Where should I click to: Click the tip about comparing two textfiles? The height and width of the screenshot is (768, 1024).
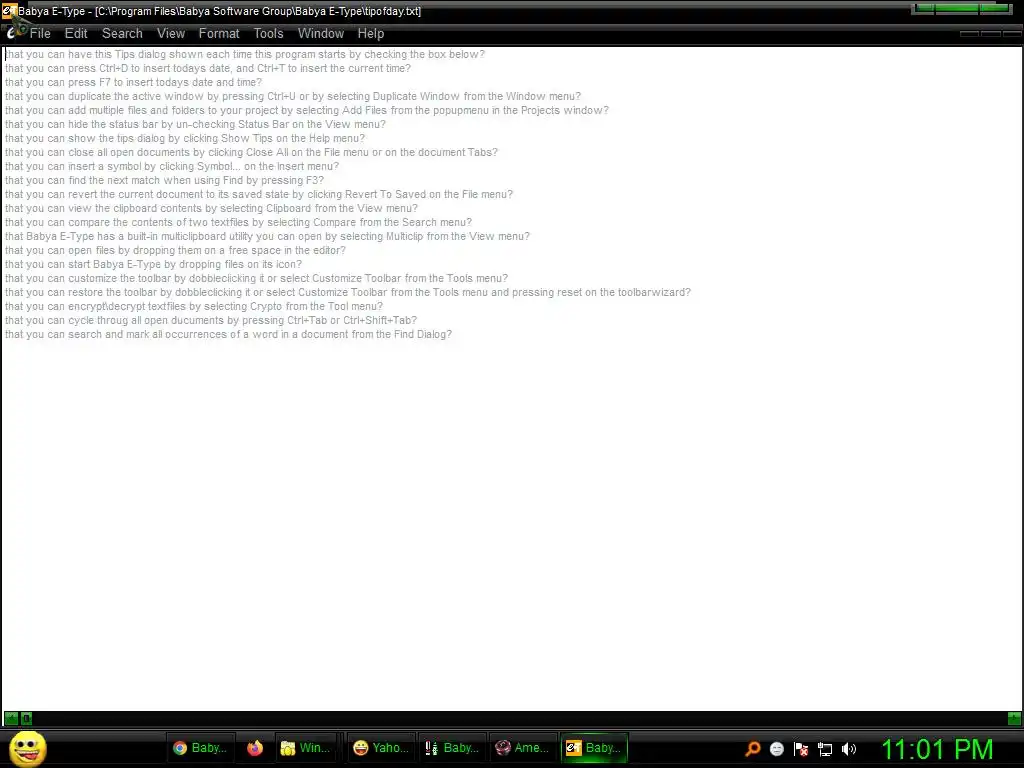point(238,222)
